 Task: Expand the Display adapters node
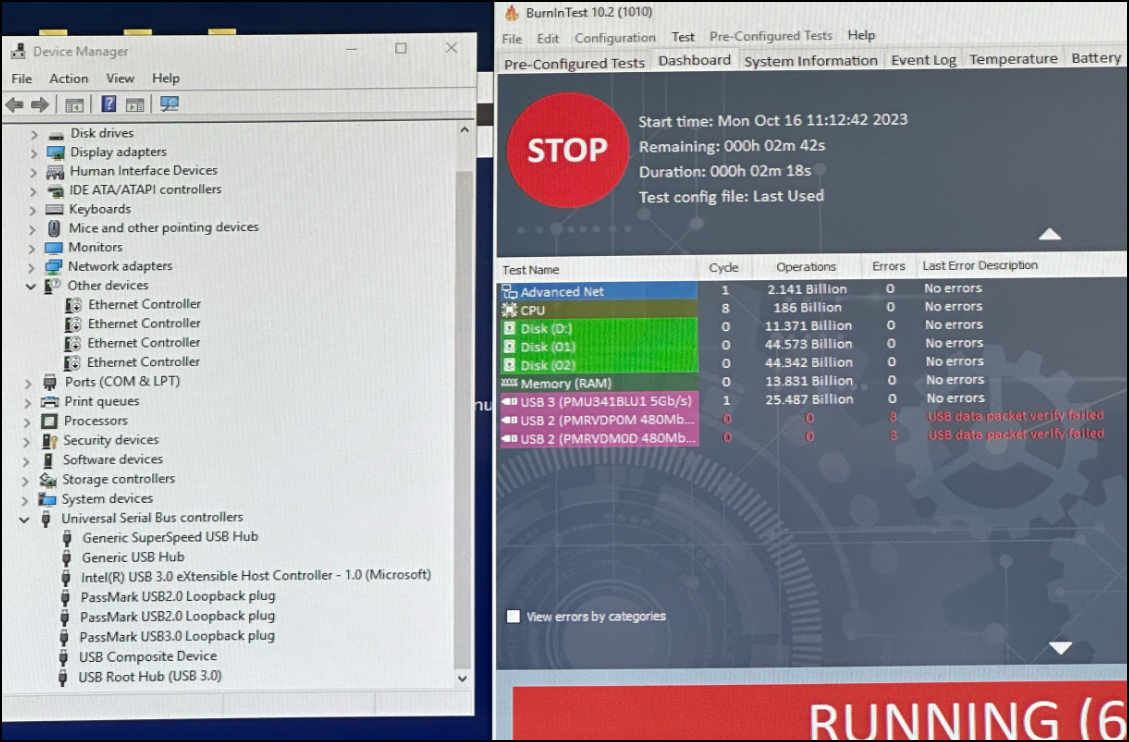tap(33, 153)
